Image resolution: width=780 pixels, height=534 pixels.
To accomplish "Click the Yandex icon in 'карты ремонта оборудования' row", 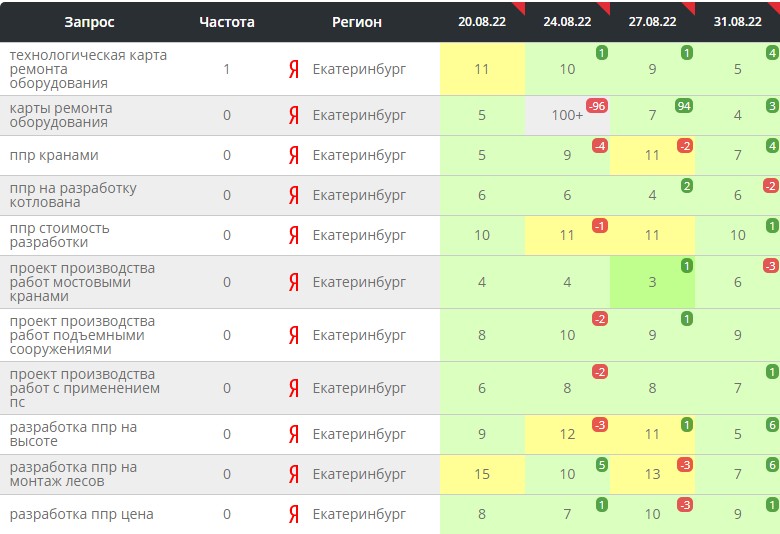I will (294, 115).
